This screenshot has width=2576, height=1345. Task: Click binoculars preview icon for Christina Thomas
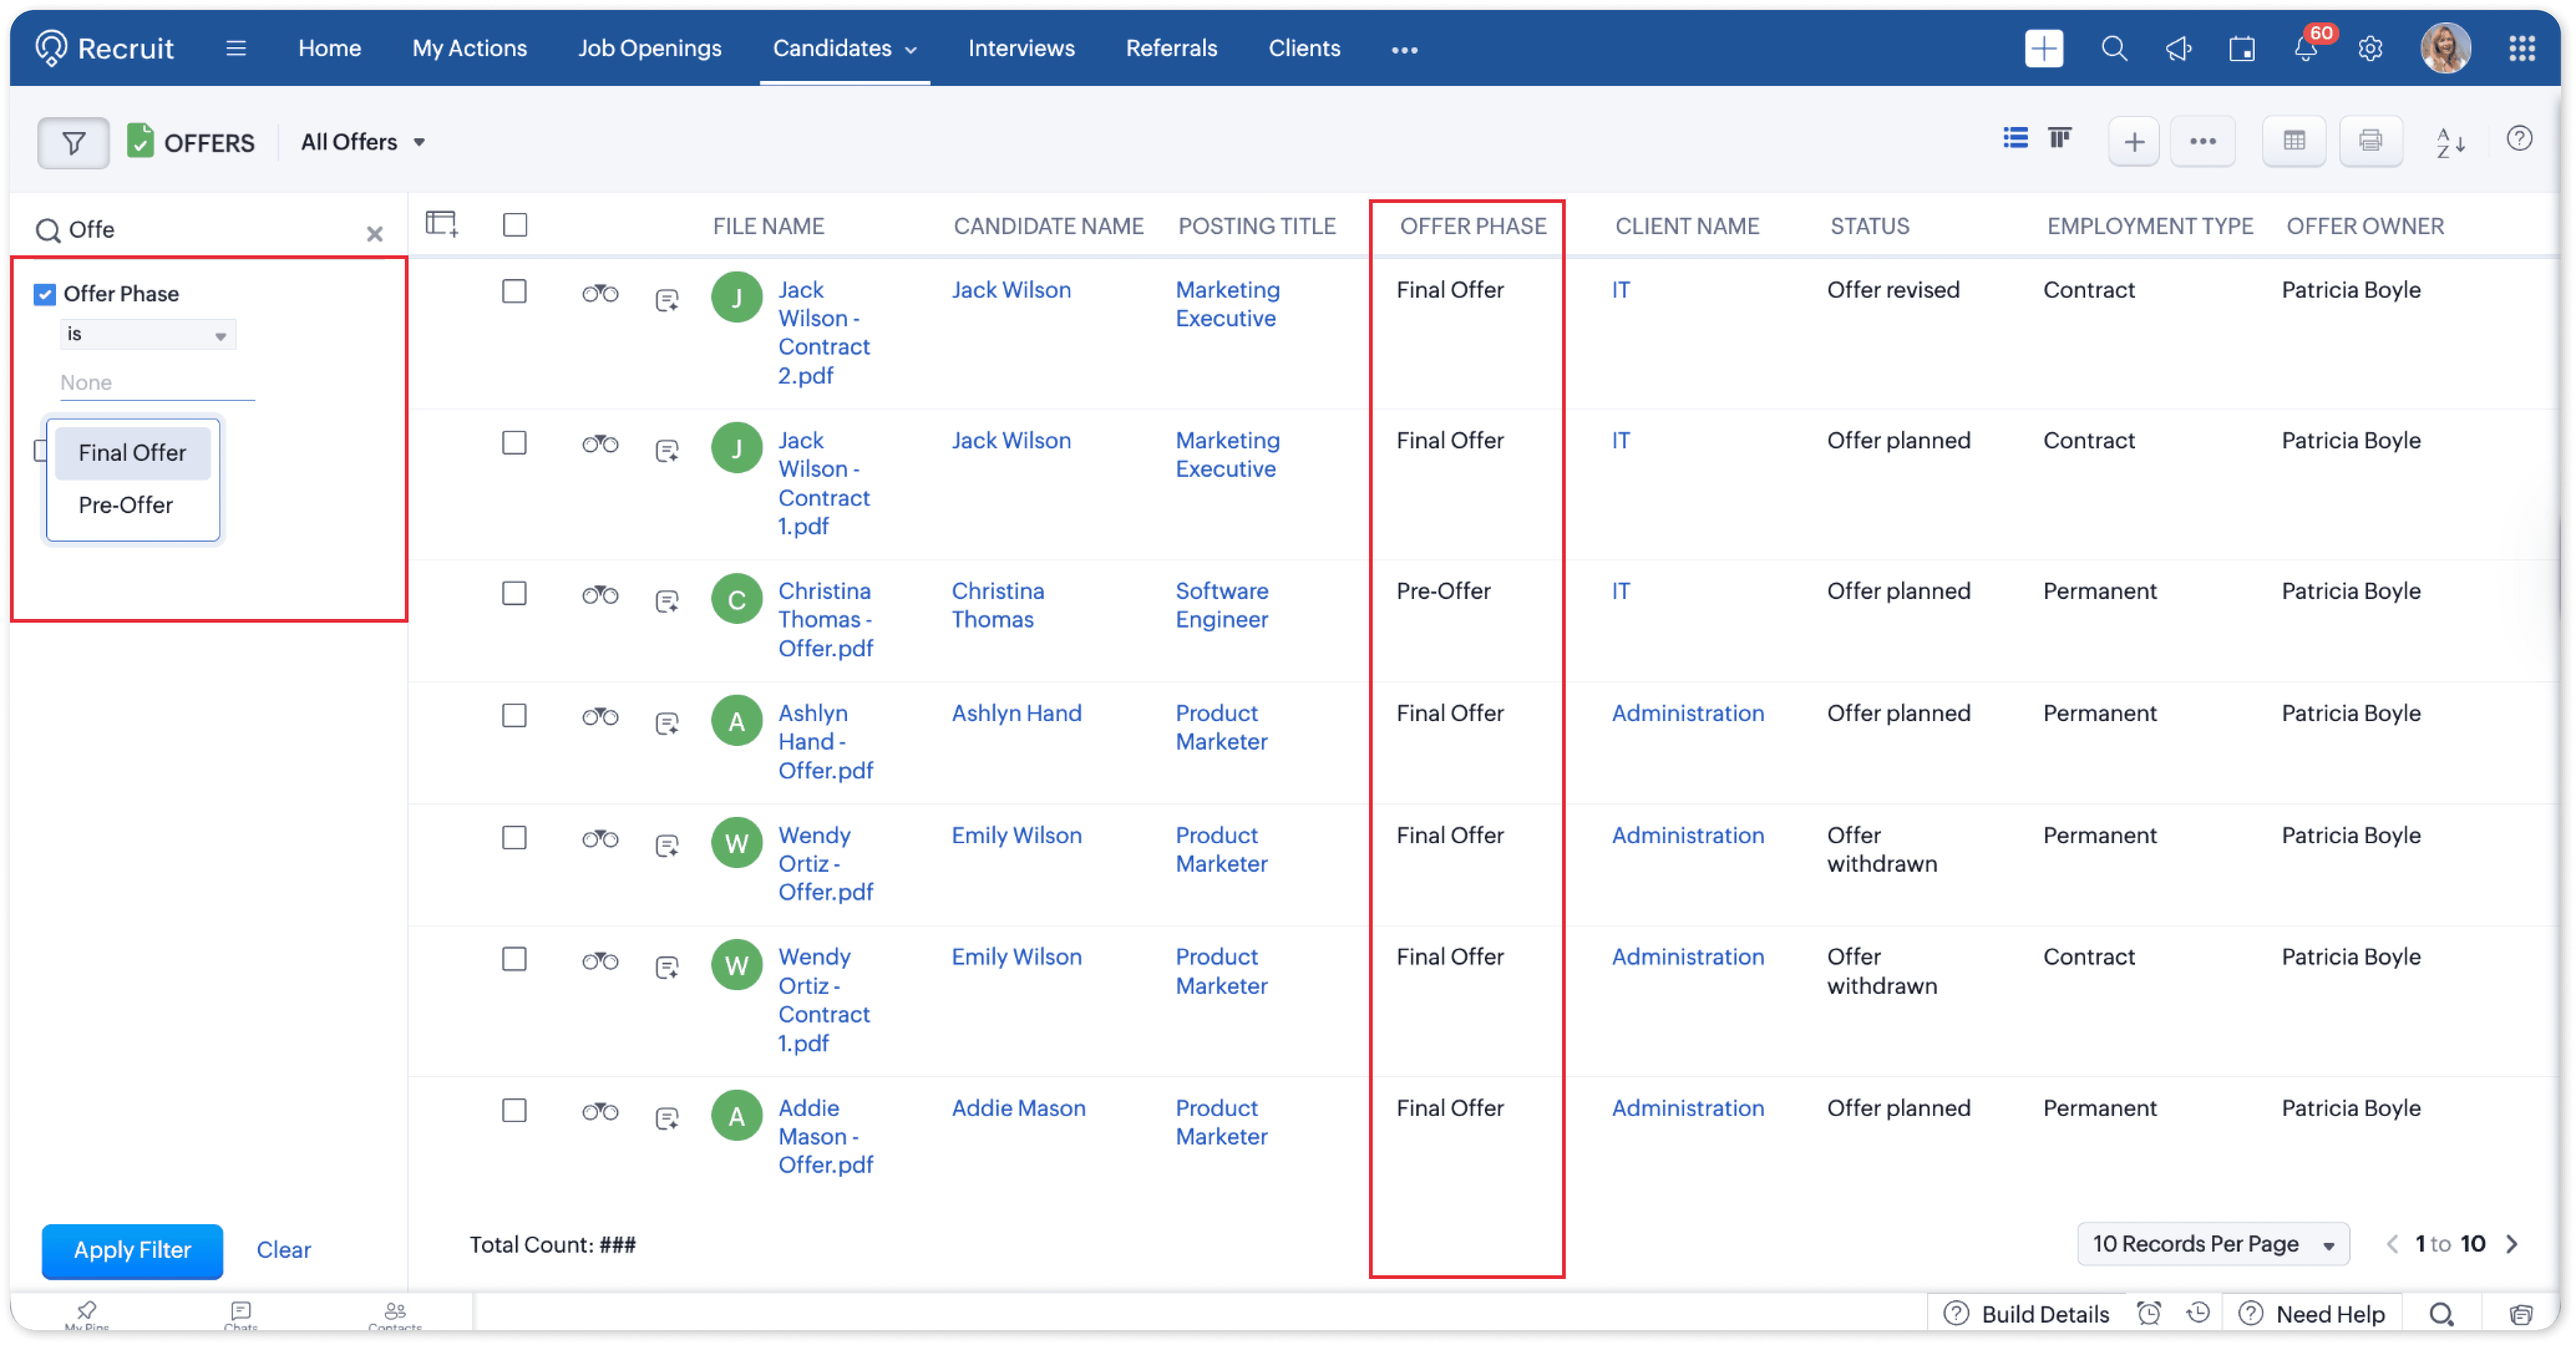[600, 595]
